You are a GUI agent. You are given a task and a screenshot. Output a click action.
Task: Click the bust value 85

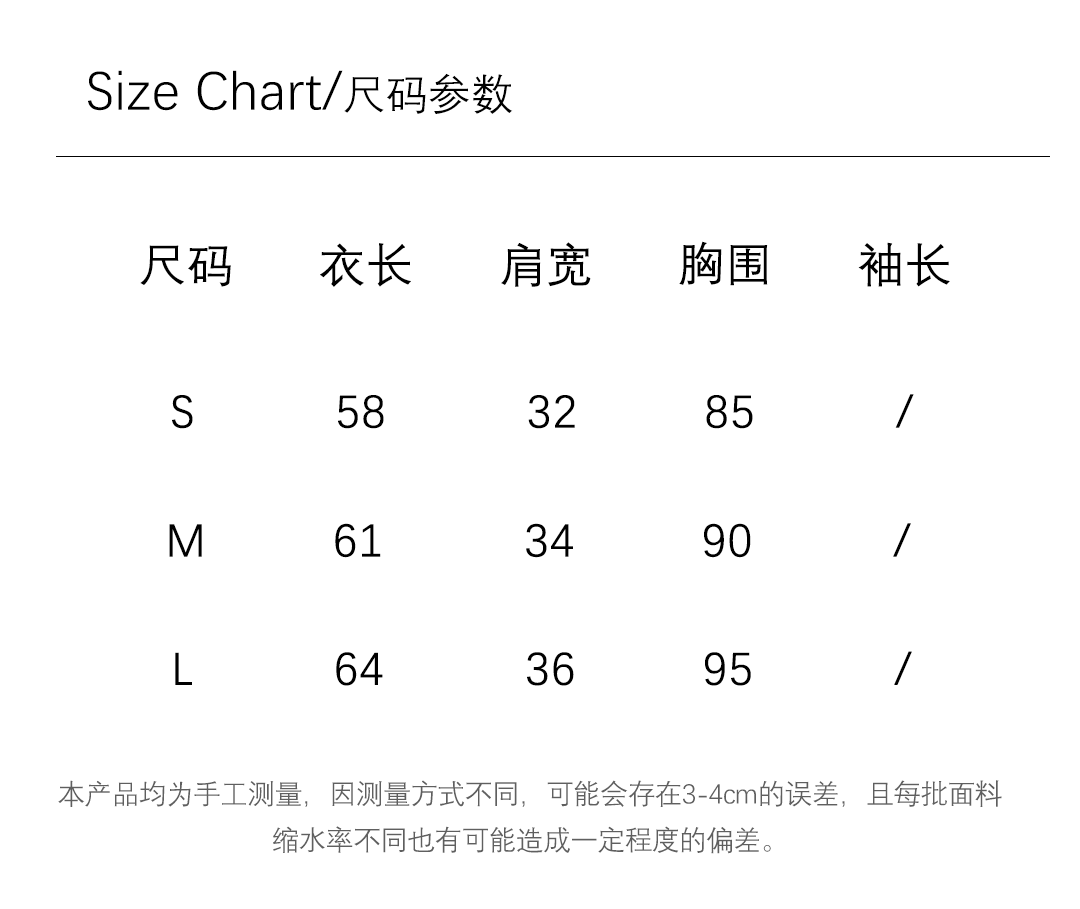tap(729, 412)
